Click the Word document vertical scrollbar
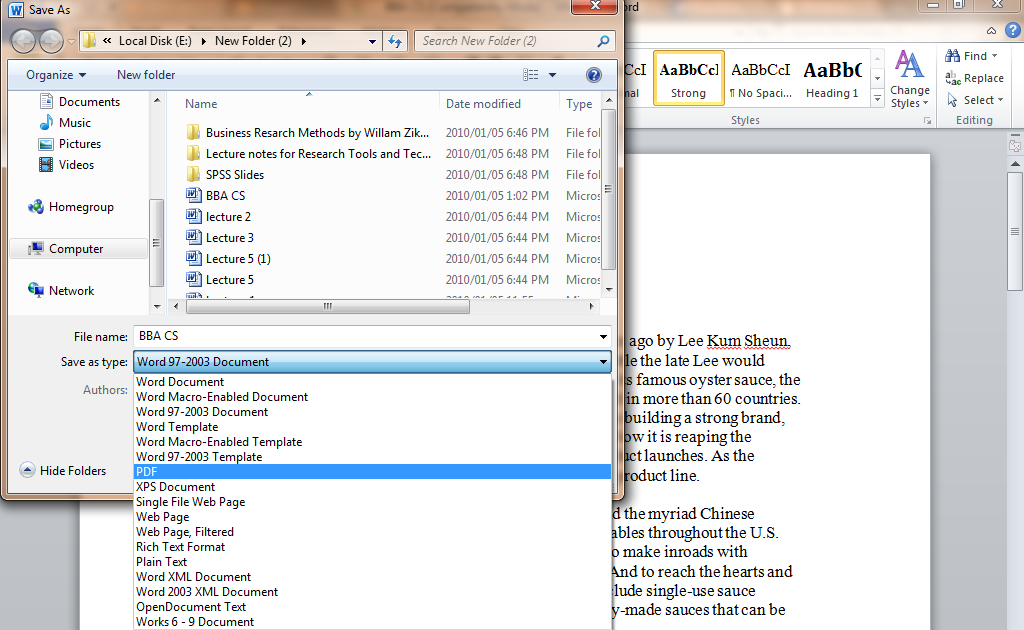 [1015, 231]
